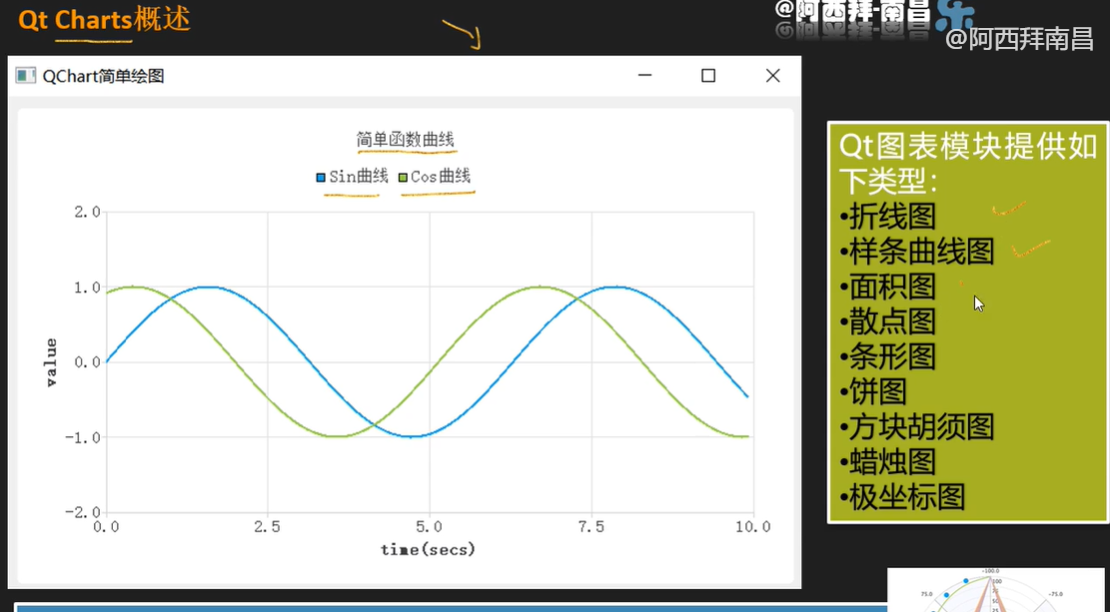
Task: Click the QChart application icon in the title bar
Action: pyautogui.click(x=25, y=75)
